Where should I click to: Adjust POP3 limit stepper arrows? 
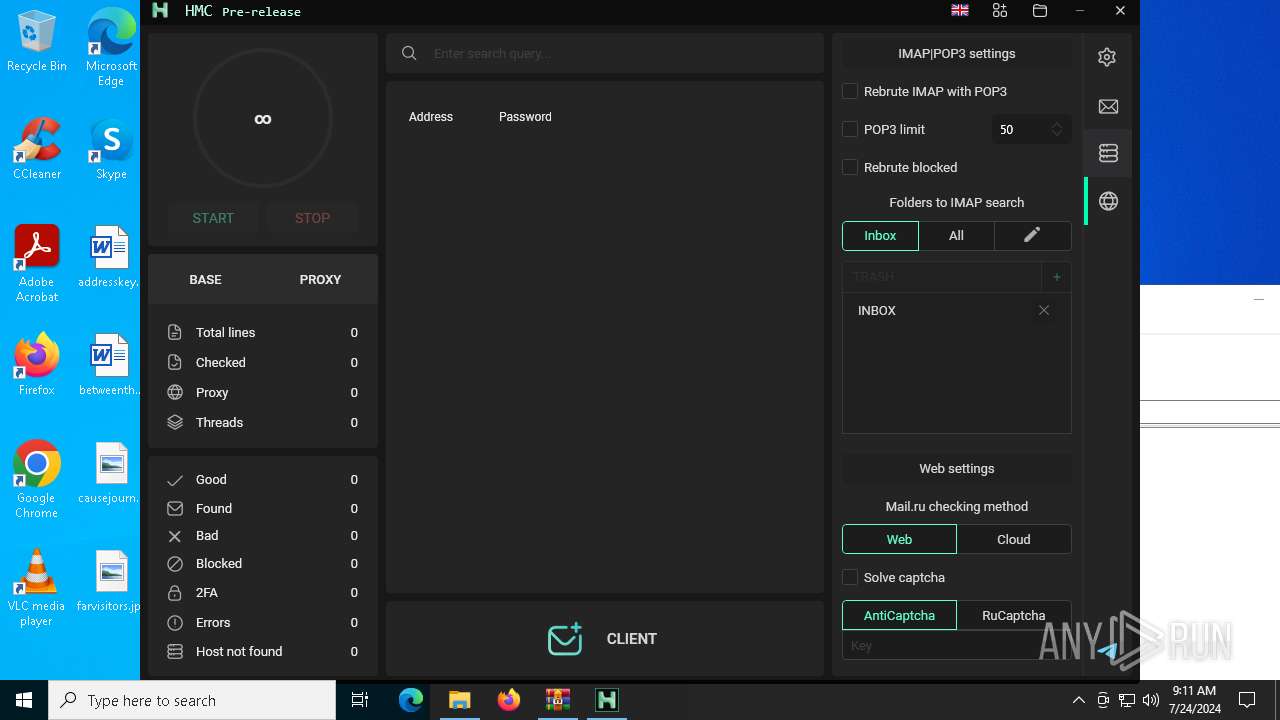click(x=1057, y=129)
